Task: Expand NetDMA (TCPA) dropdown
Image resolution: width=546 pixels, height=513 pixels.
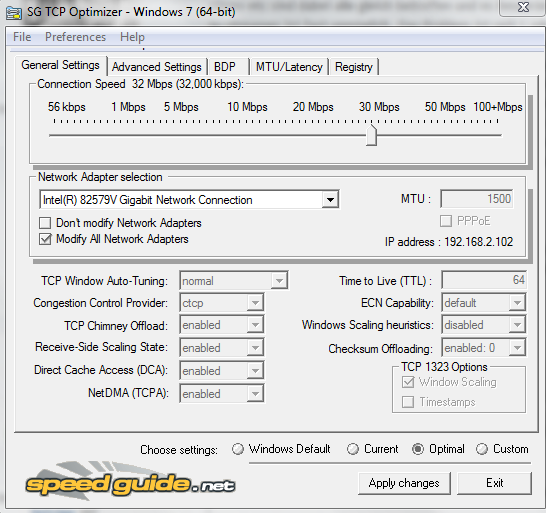Action: coord(255,394)
